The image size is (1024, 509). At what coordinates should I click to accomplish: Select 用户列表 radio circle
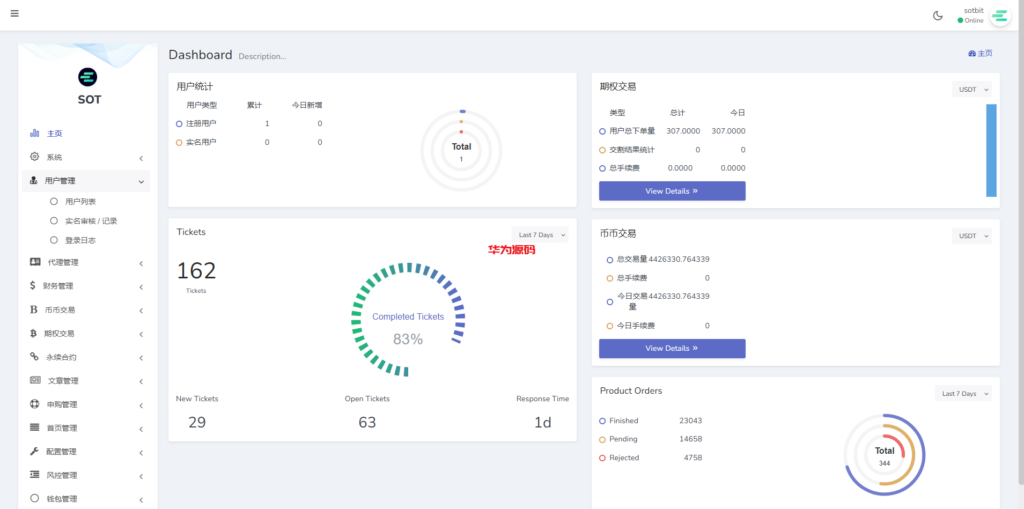tap(54, 202)
